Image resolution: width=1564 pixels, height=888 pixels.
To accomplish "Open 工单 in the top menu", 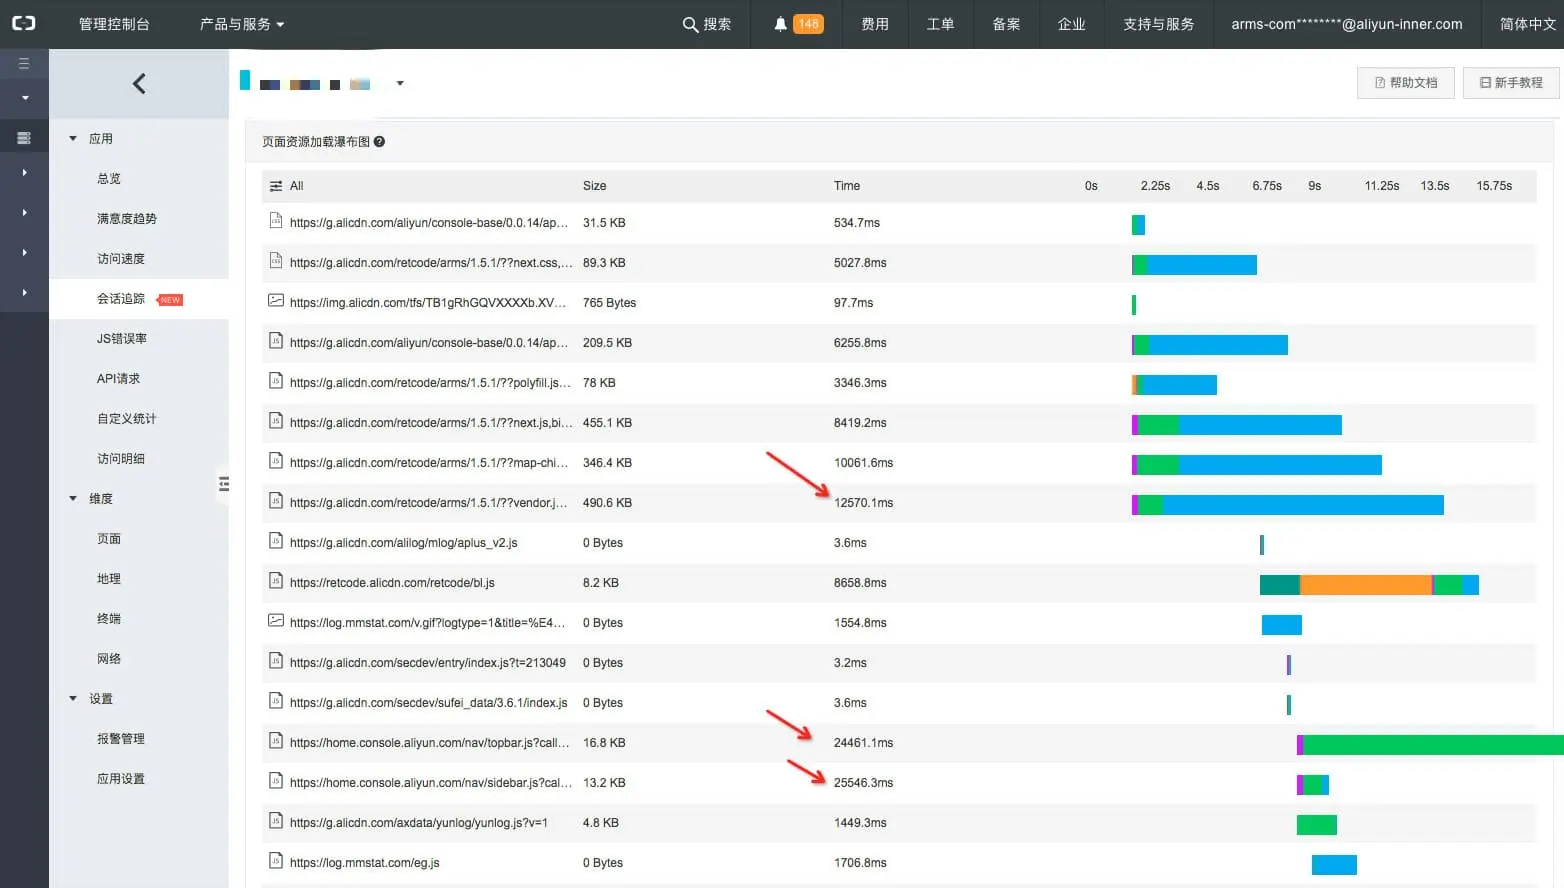I will click(x=940, y=24).
